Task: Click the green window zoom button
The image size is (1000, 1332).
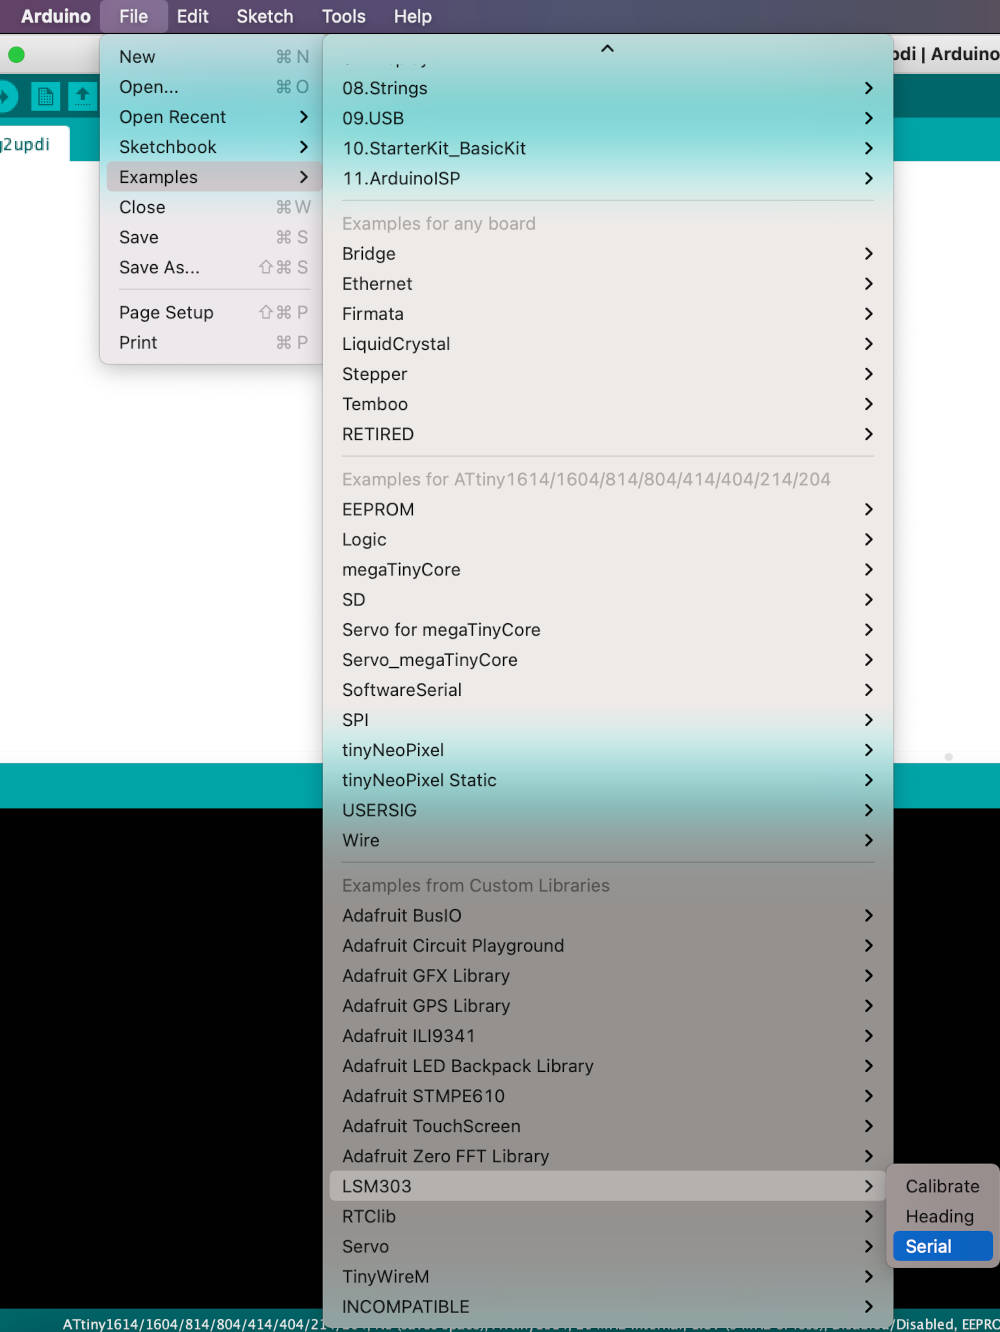Action: point(16,55)
